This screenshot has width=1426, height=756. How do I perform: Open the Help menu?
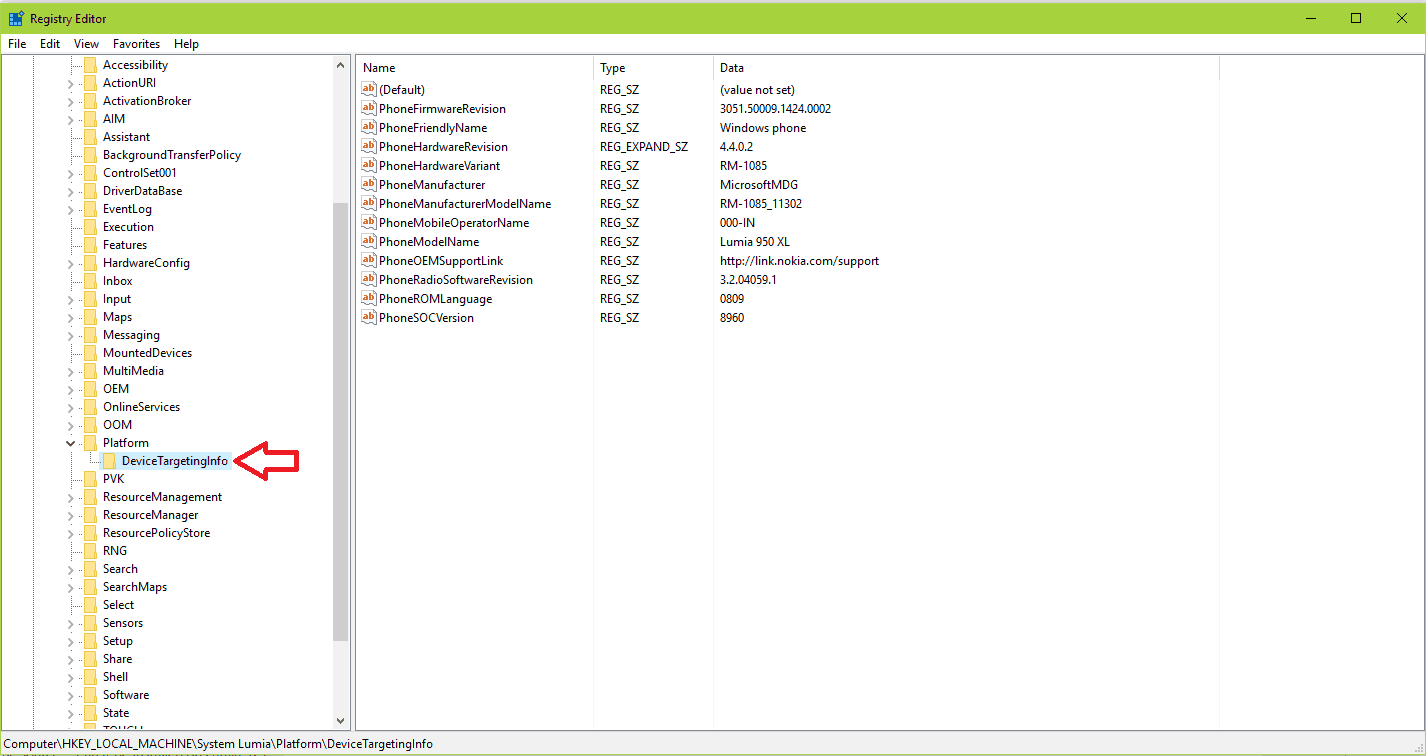(x=186, y=44)
